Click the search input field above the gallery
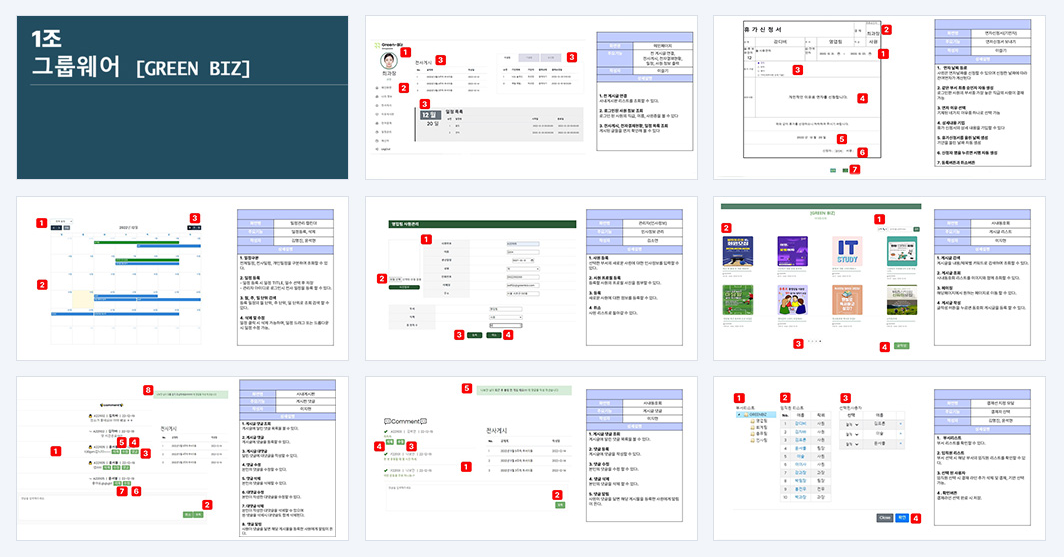Screen dimensions: 1064x557 900,230
